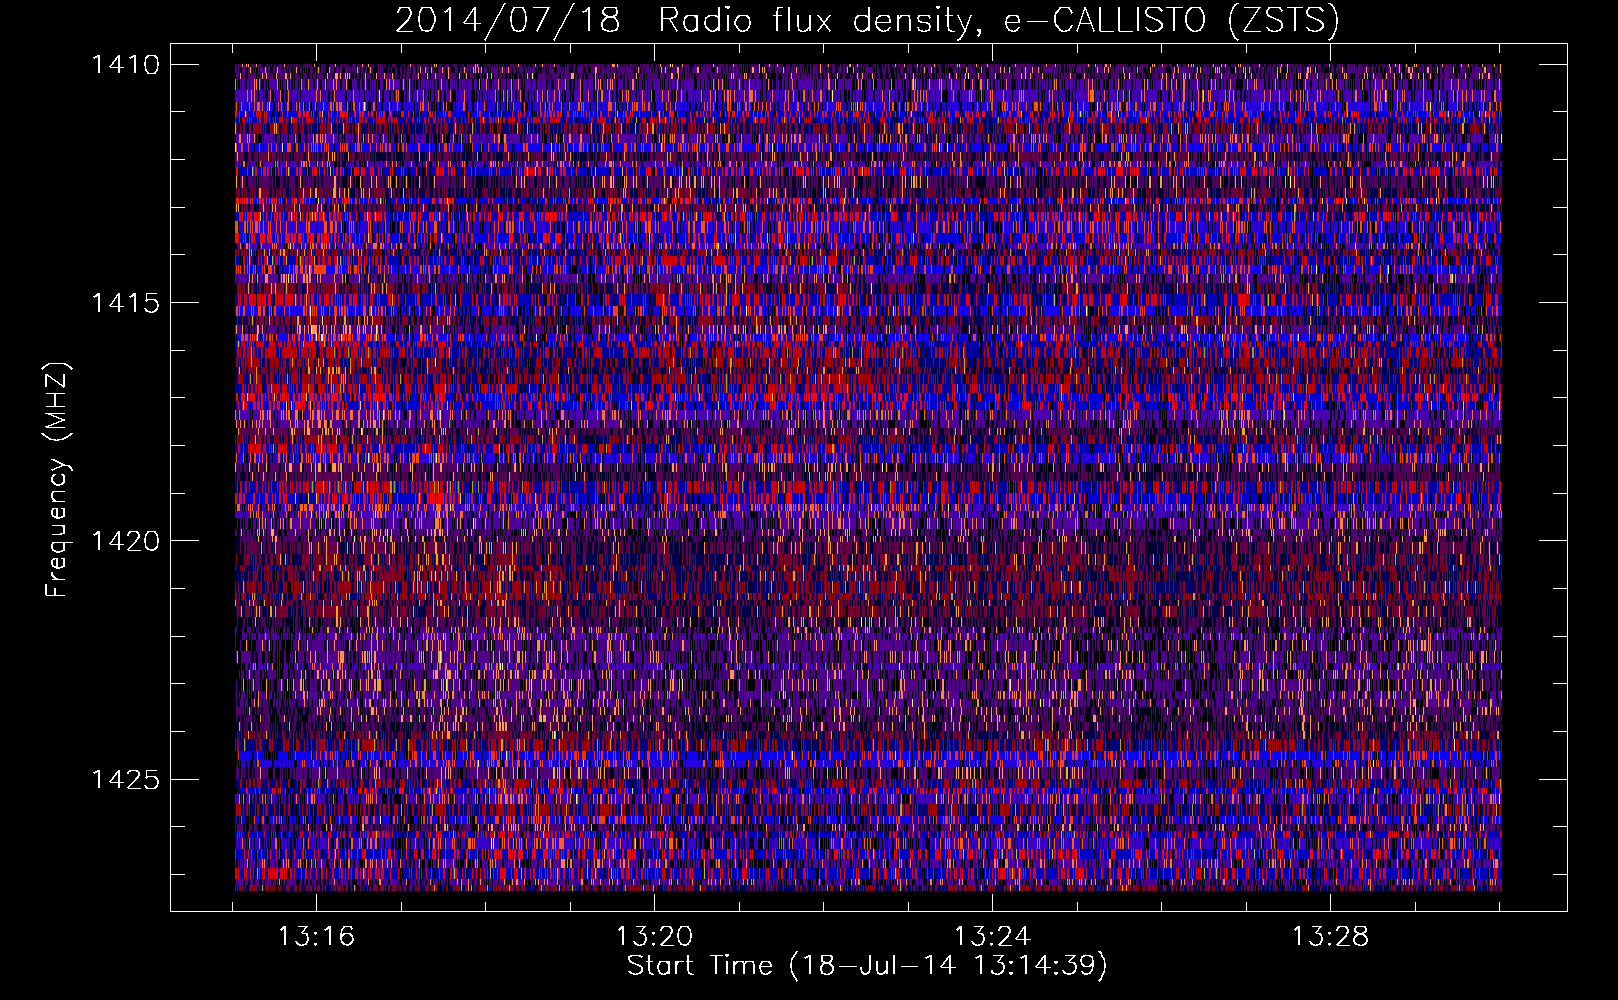
Task: Click the 1425 frequency tick label
Action: pyautogui.click(x=125, y=779)
